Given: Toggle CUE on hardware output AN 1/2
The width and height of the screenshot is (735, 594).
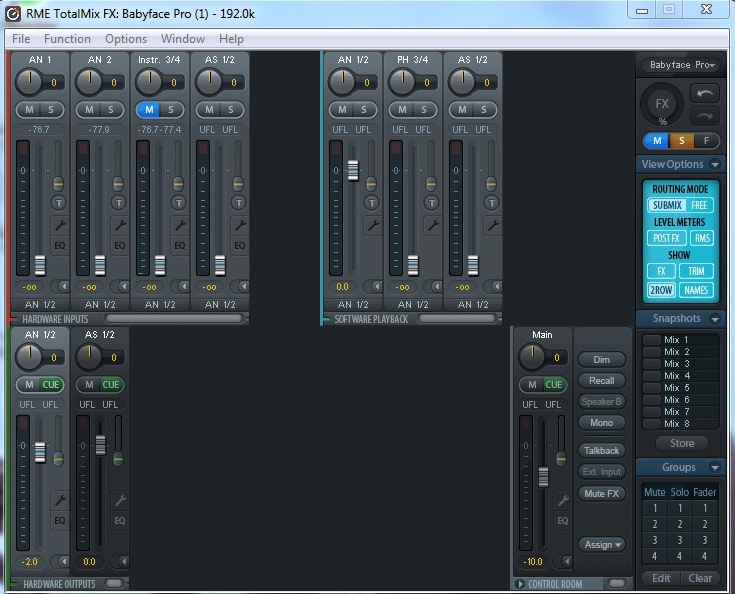Looking at the screenshot, I should [51, 385].
